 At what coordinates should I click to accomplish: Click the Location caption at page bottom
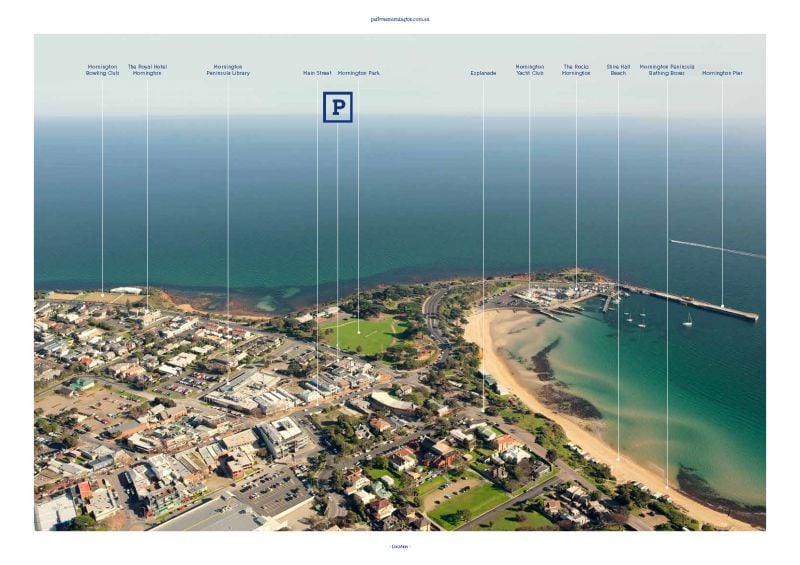tap(400, 546)
